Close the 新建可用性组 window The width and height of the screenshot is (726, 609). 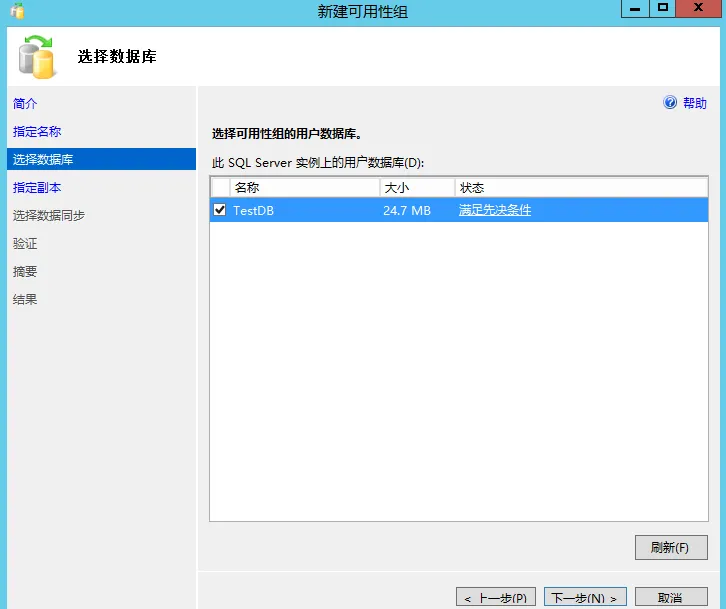[698, 8]
